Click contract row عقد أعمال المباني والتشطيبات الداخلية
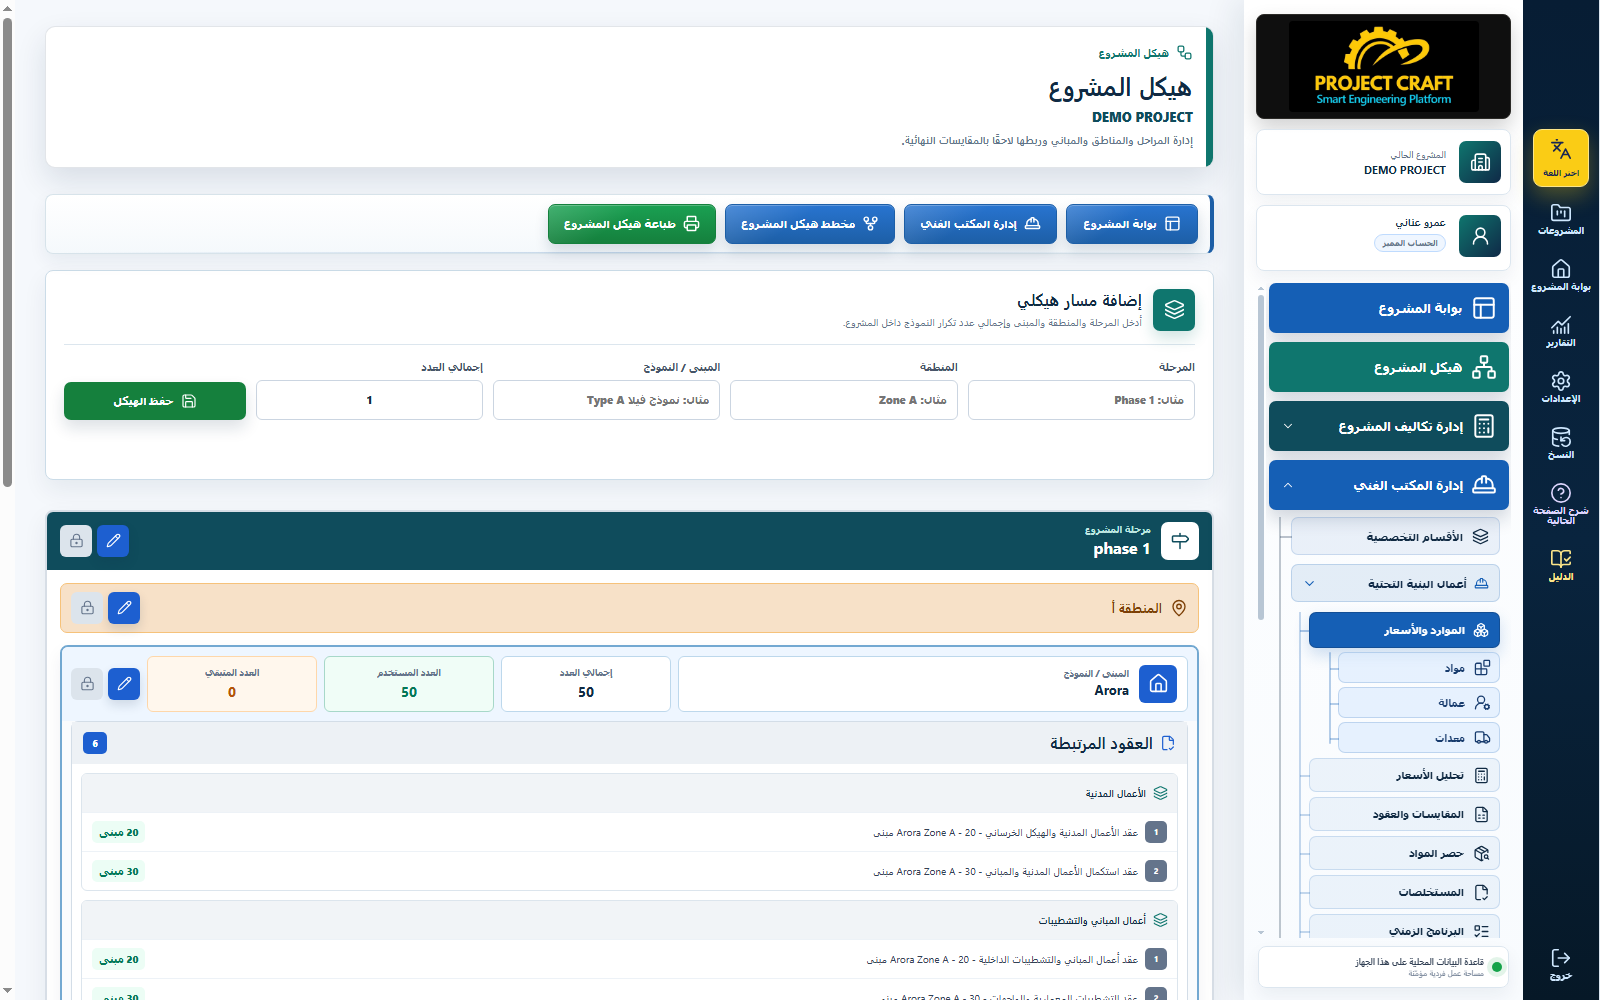1600x1000 pixels. 629,959
